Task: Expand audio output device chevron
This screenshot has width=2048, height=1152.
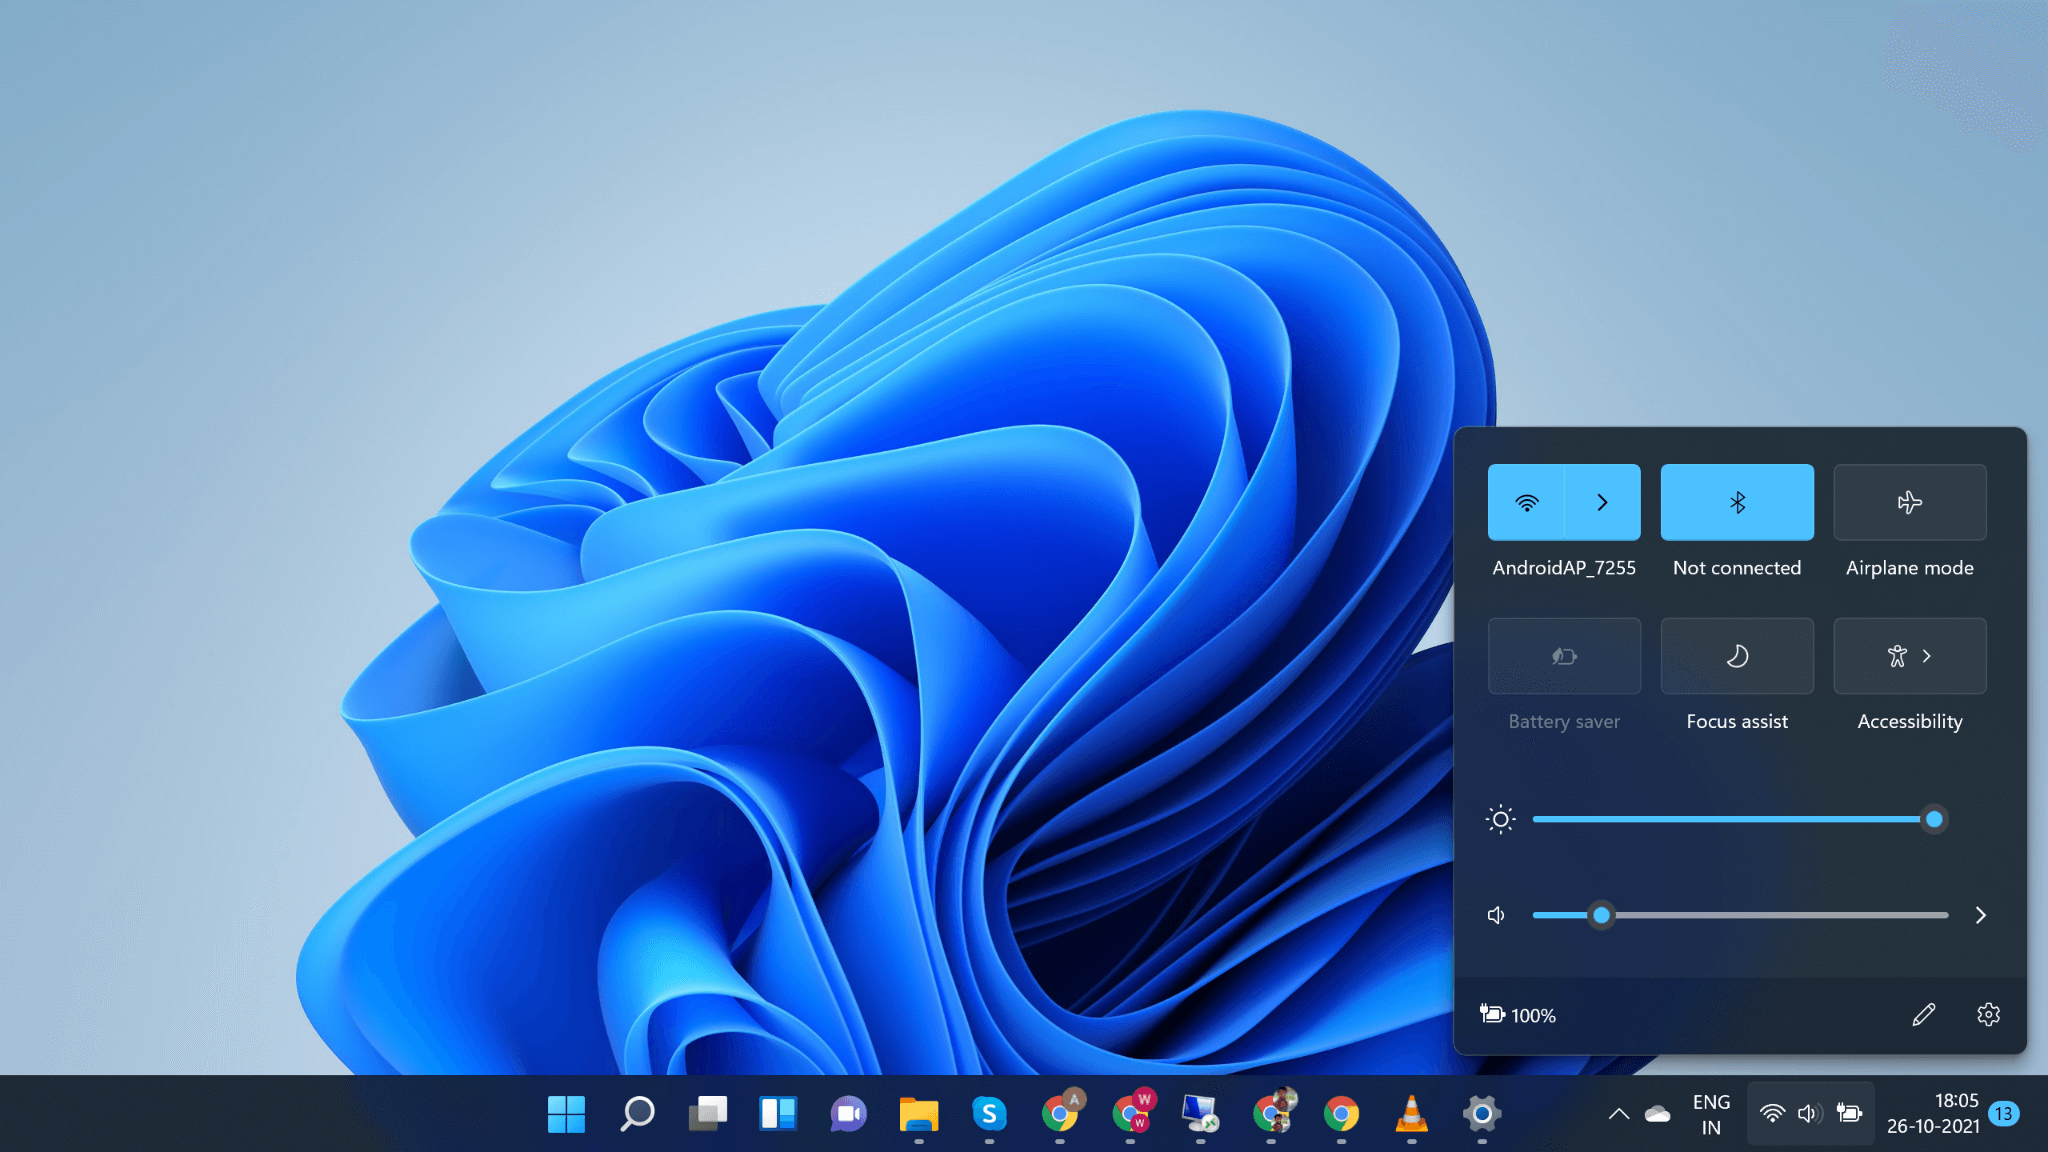Action: (1980, 915)
